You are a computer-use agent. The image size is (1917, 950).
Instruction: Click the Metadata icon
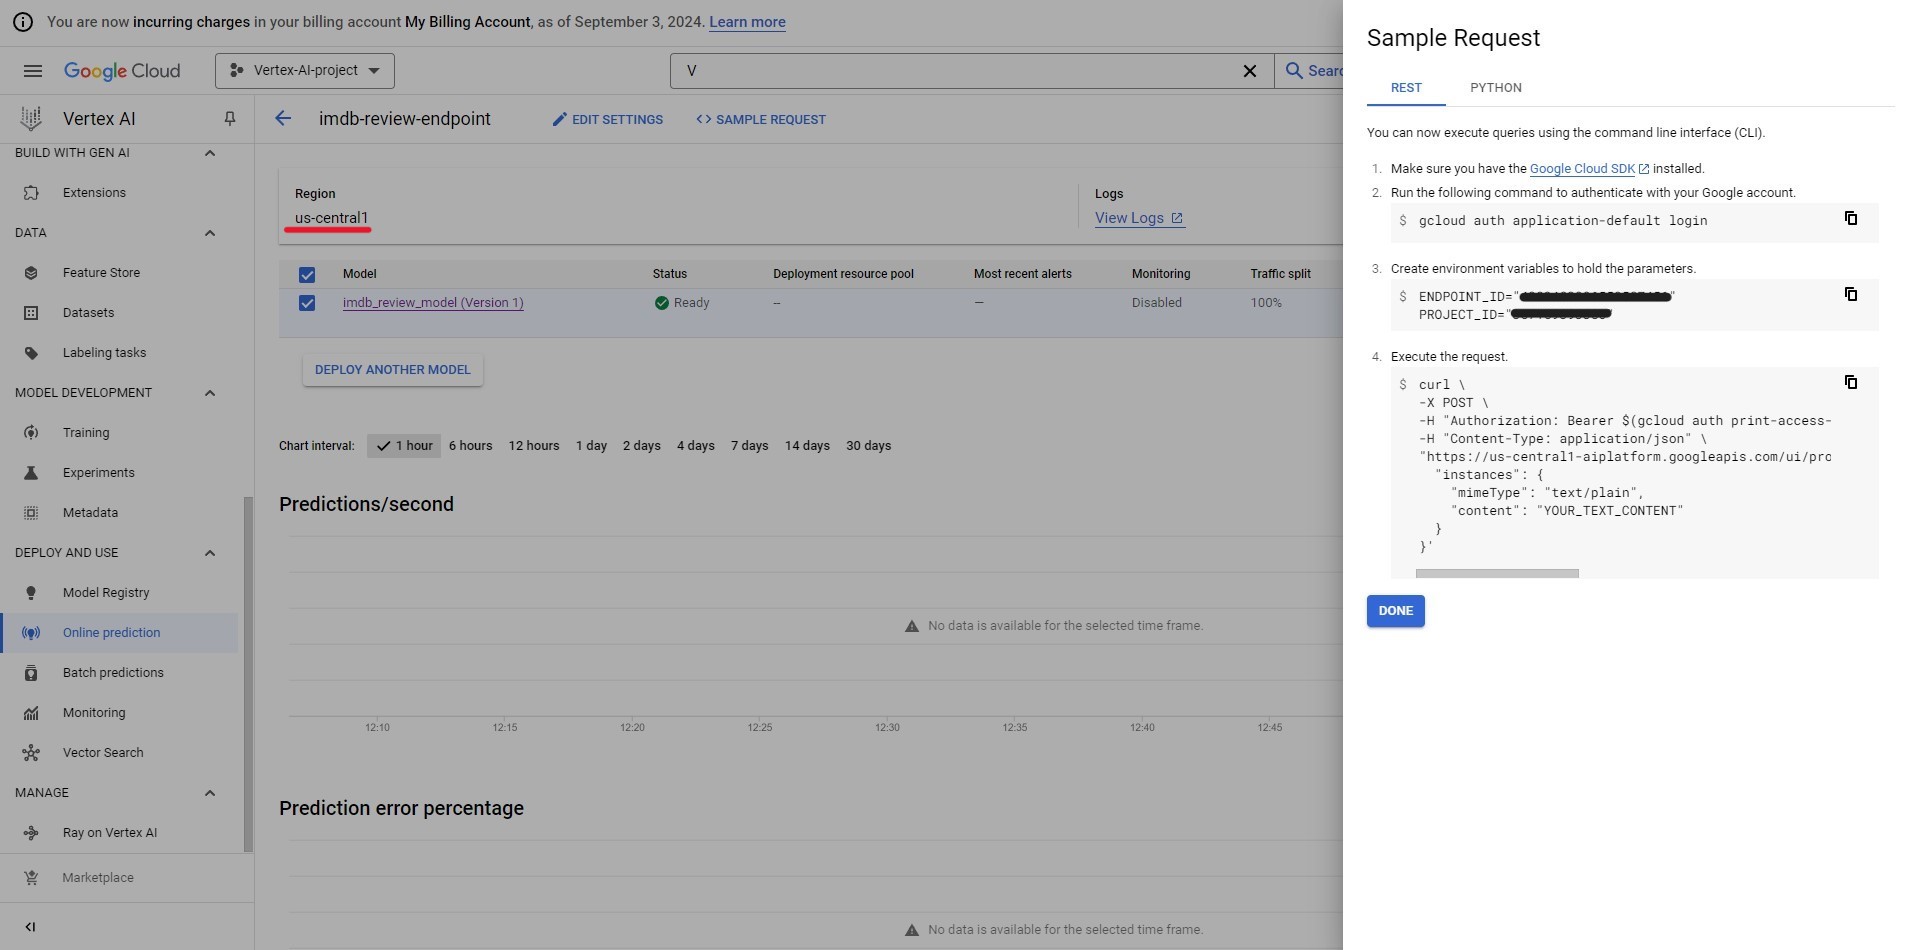pos(31,513)
